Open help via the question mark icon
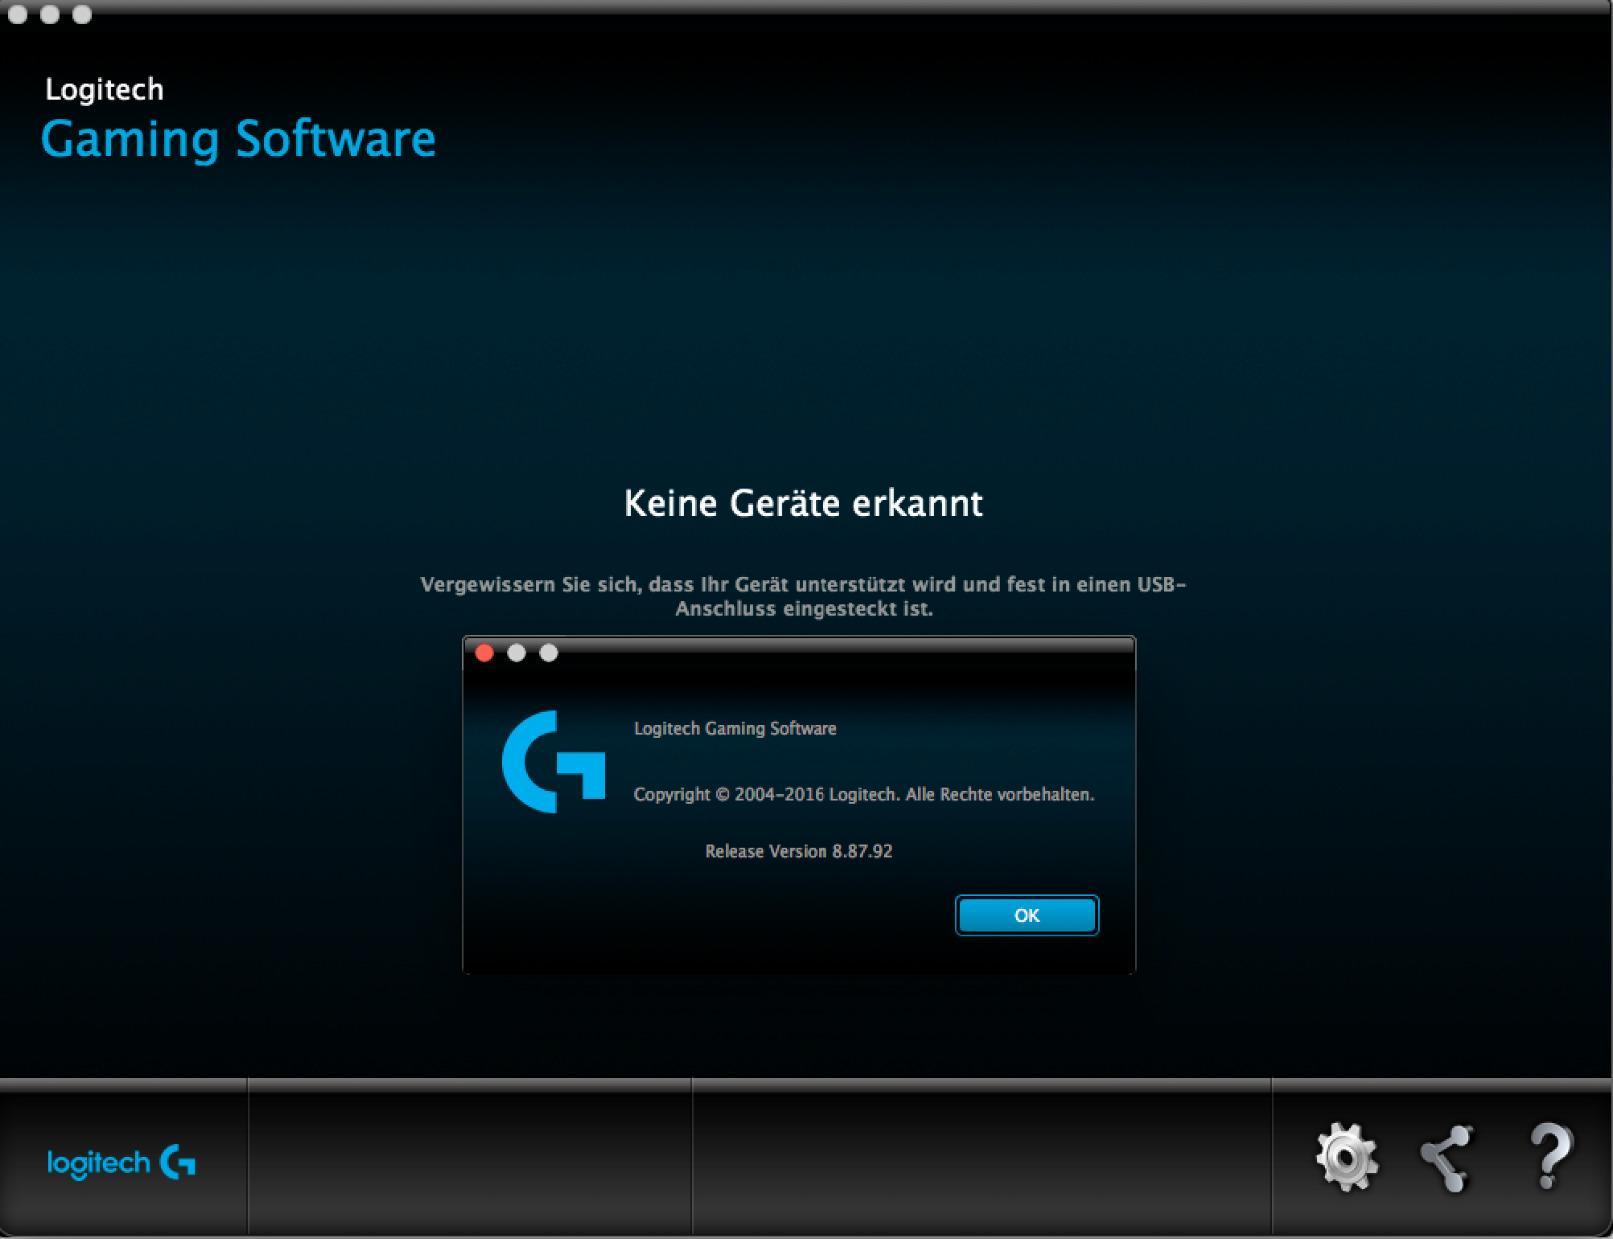1613x1239 pixels. pyautogui.click(x=1550, y=1157)
